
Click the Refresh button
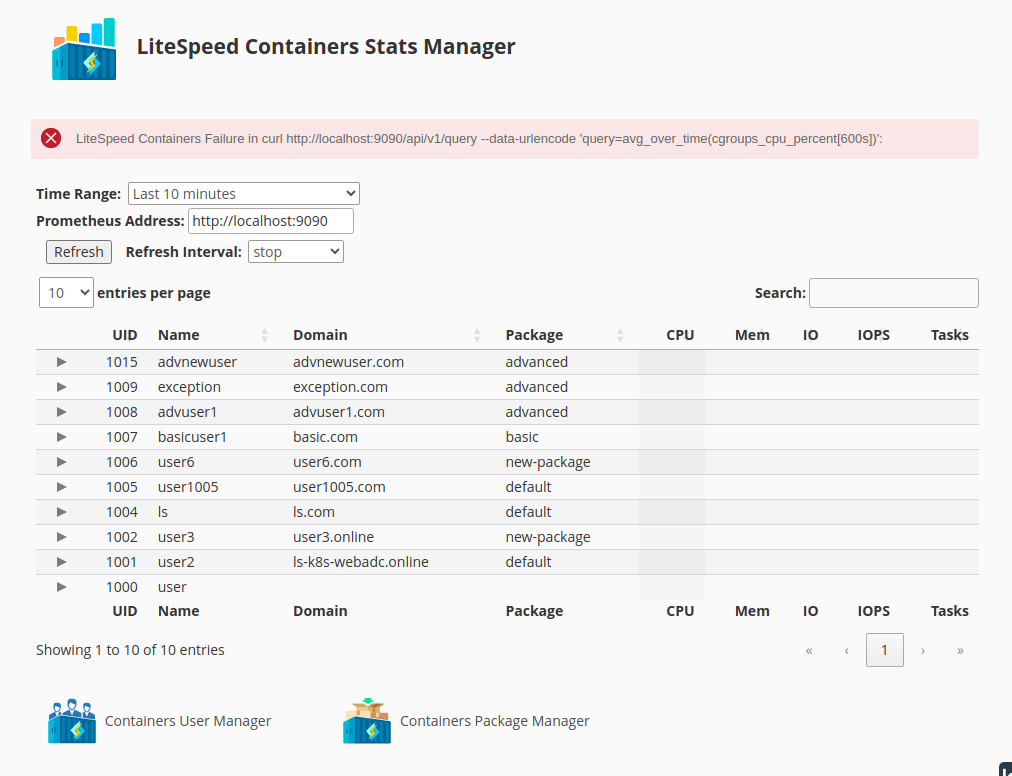click(78, 251)
